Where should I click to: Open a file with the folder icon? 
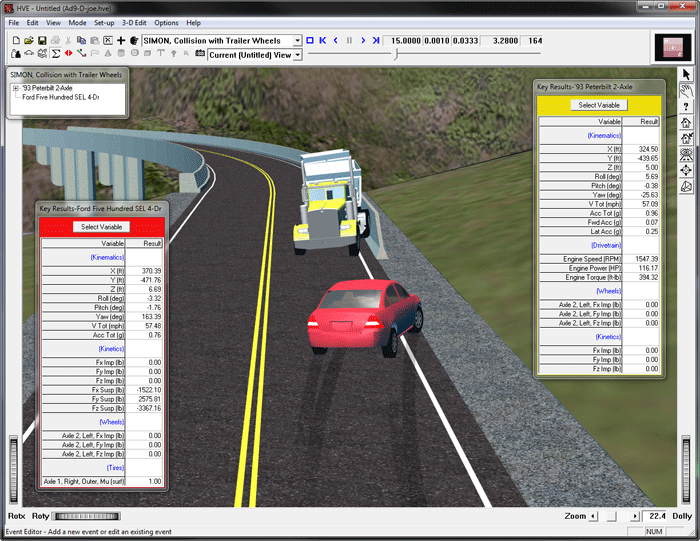click(x=29, y=41)
